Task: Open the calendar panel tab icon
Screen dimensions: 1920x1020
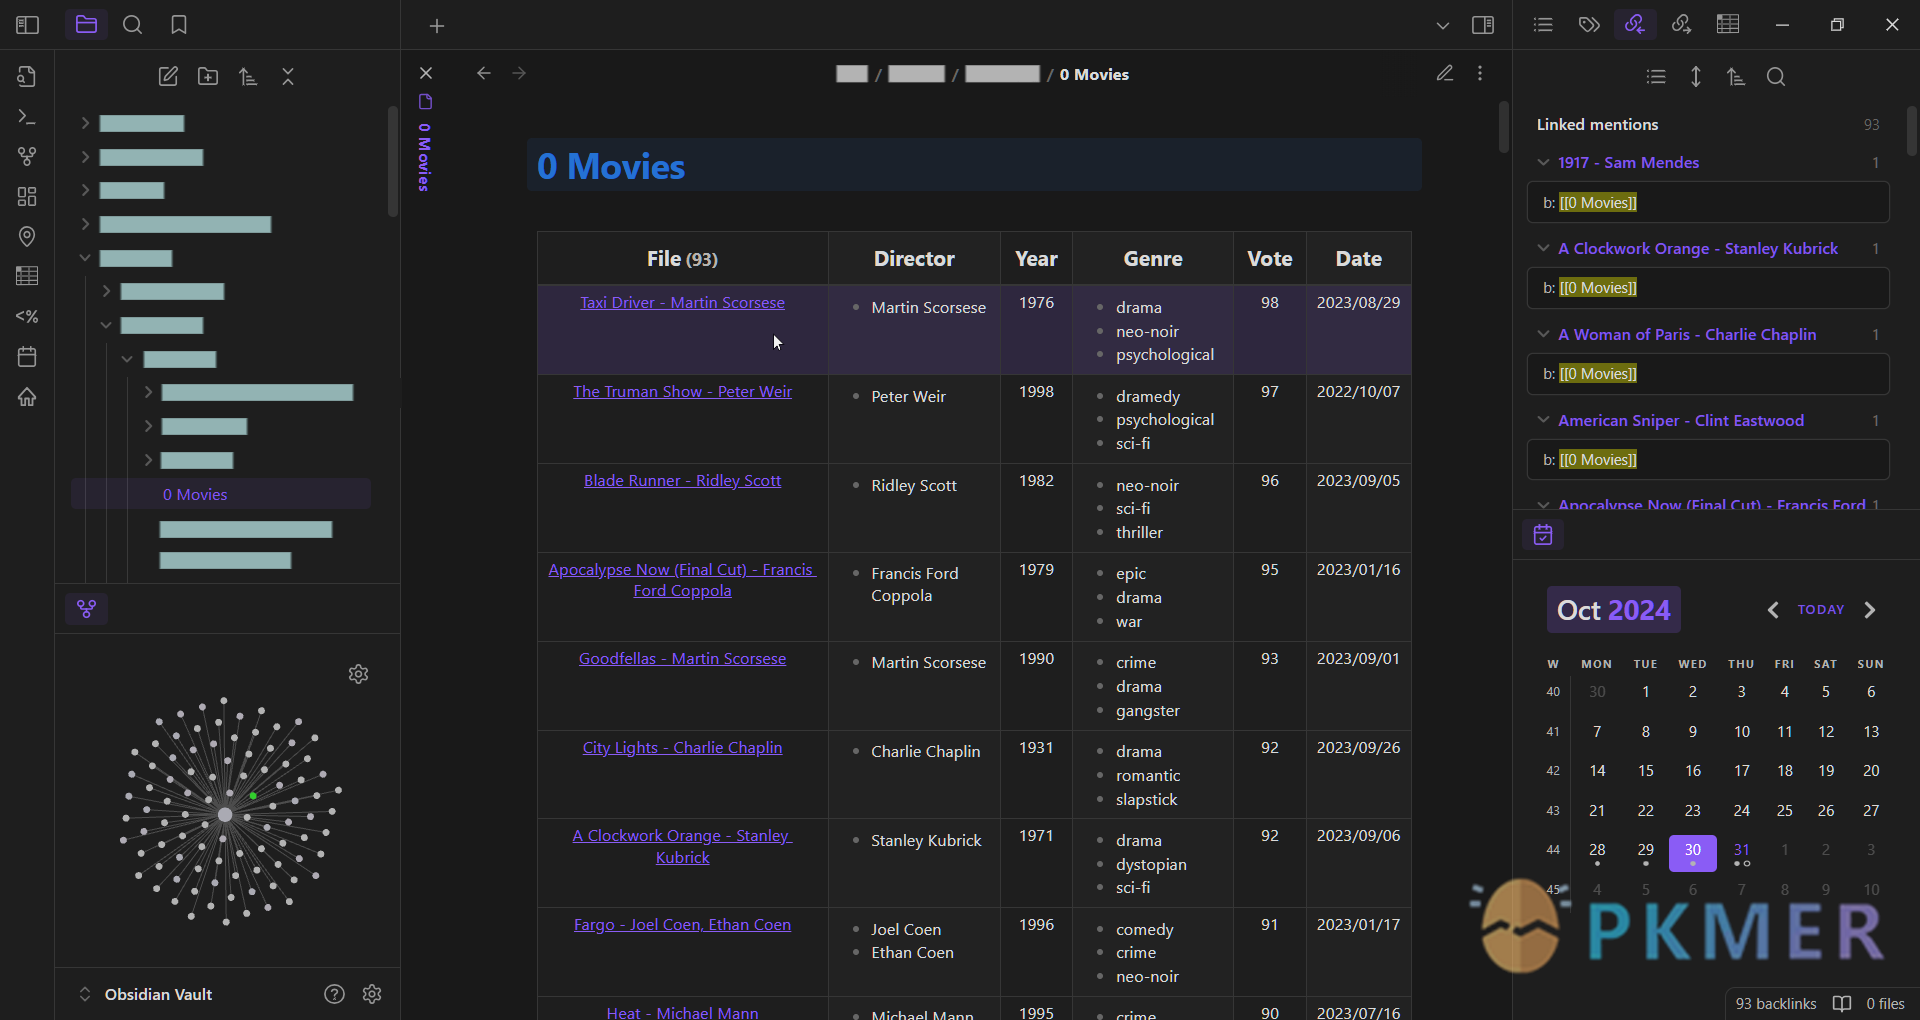Action: click(1543, 534)
